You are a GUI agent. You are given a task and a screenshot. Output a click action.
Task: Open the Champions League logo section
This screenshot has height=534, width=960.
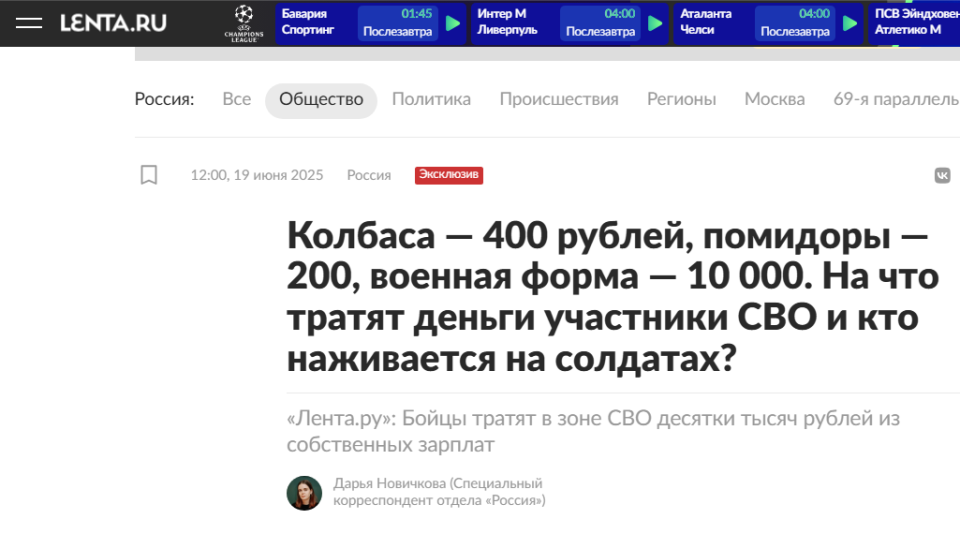tap(244, 23)
